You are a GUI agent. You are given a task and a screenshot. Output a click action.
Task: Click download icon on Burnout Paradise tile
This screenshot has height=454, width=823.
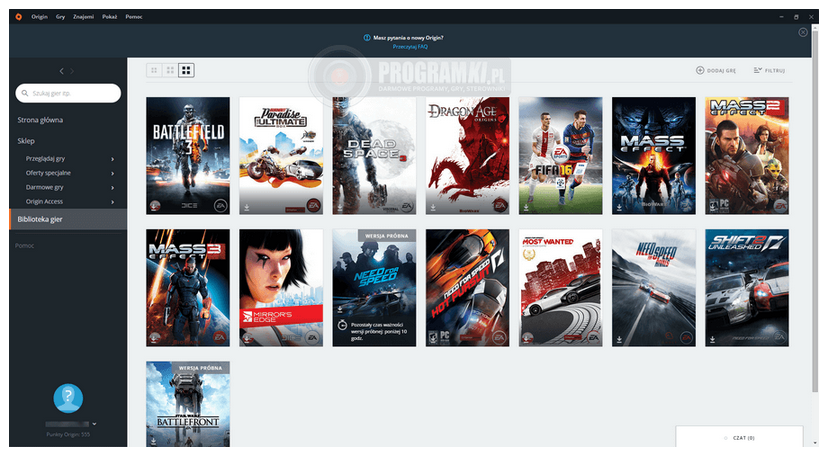pos(247,208)
